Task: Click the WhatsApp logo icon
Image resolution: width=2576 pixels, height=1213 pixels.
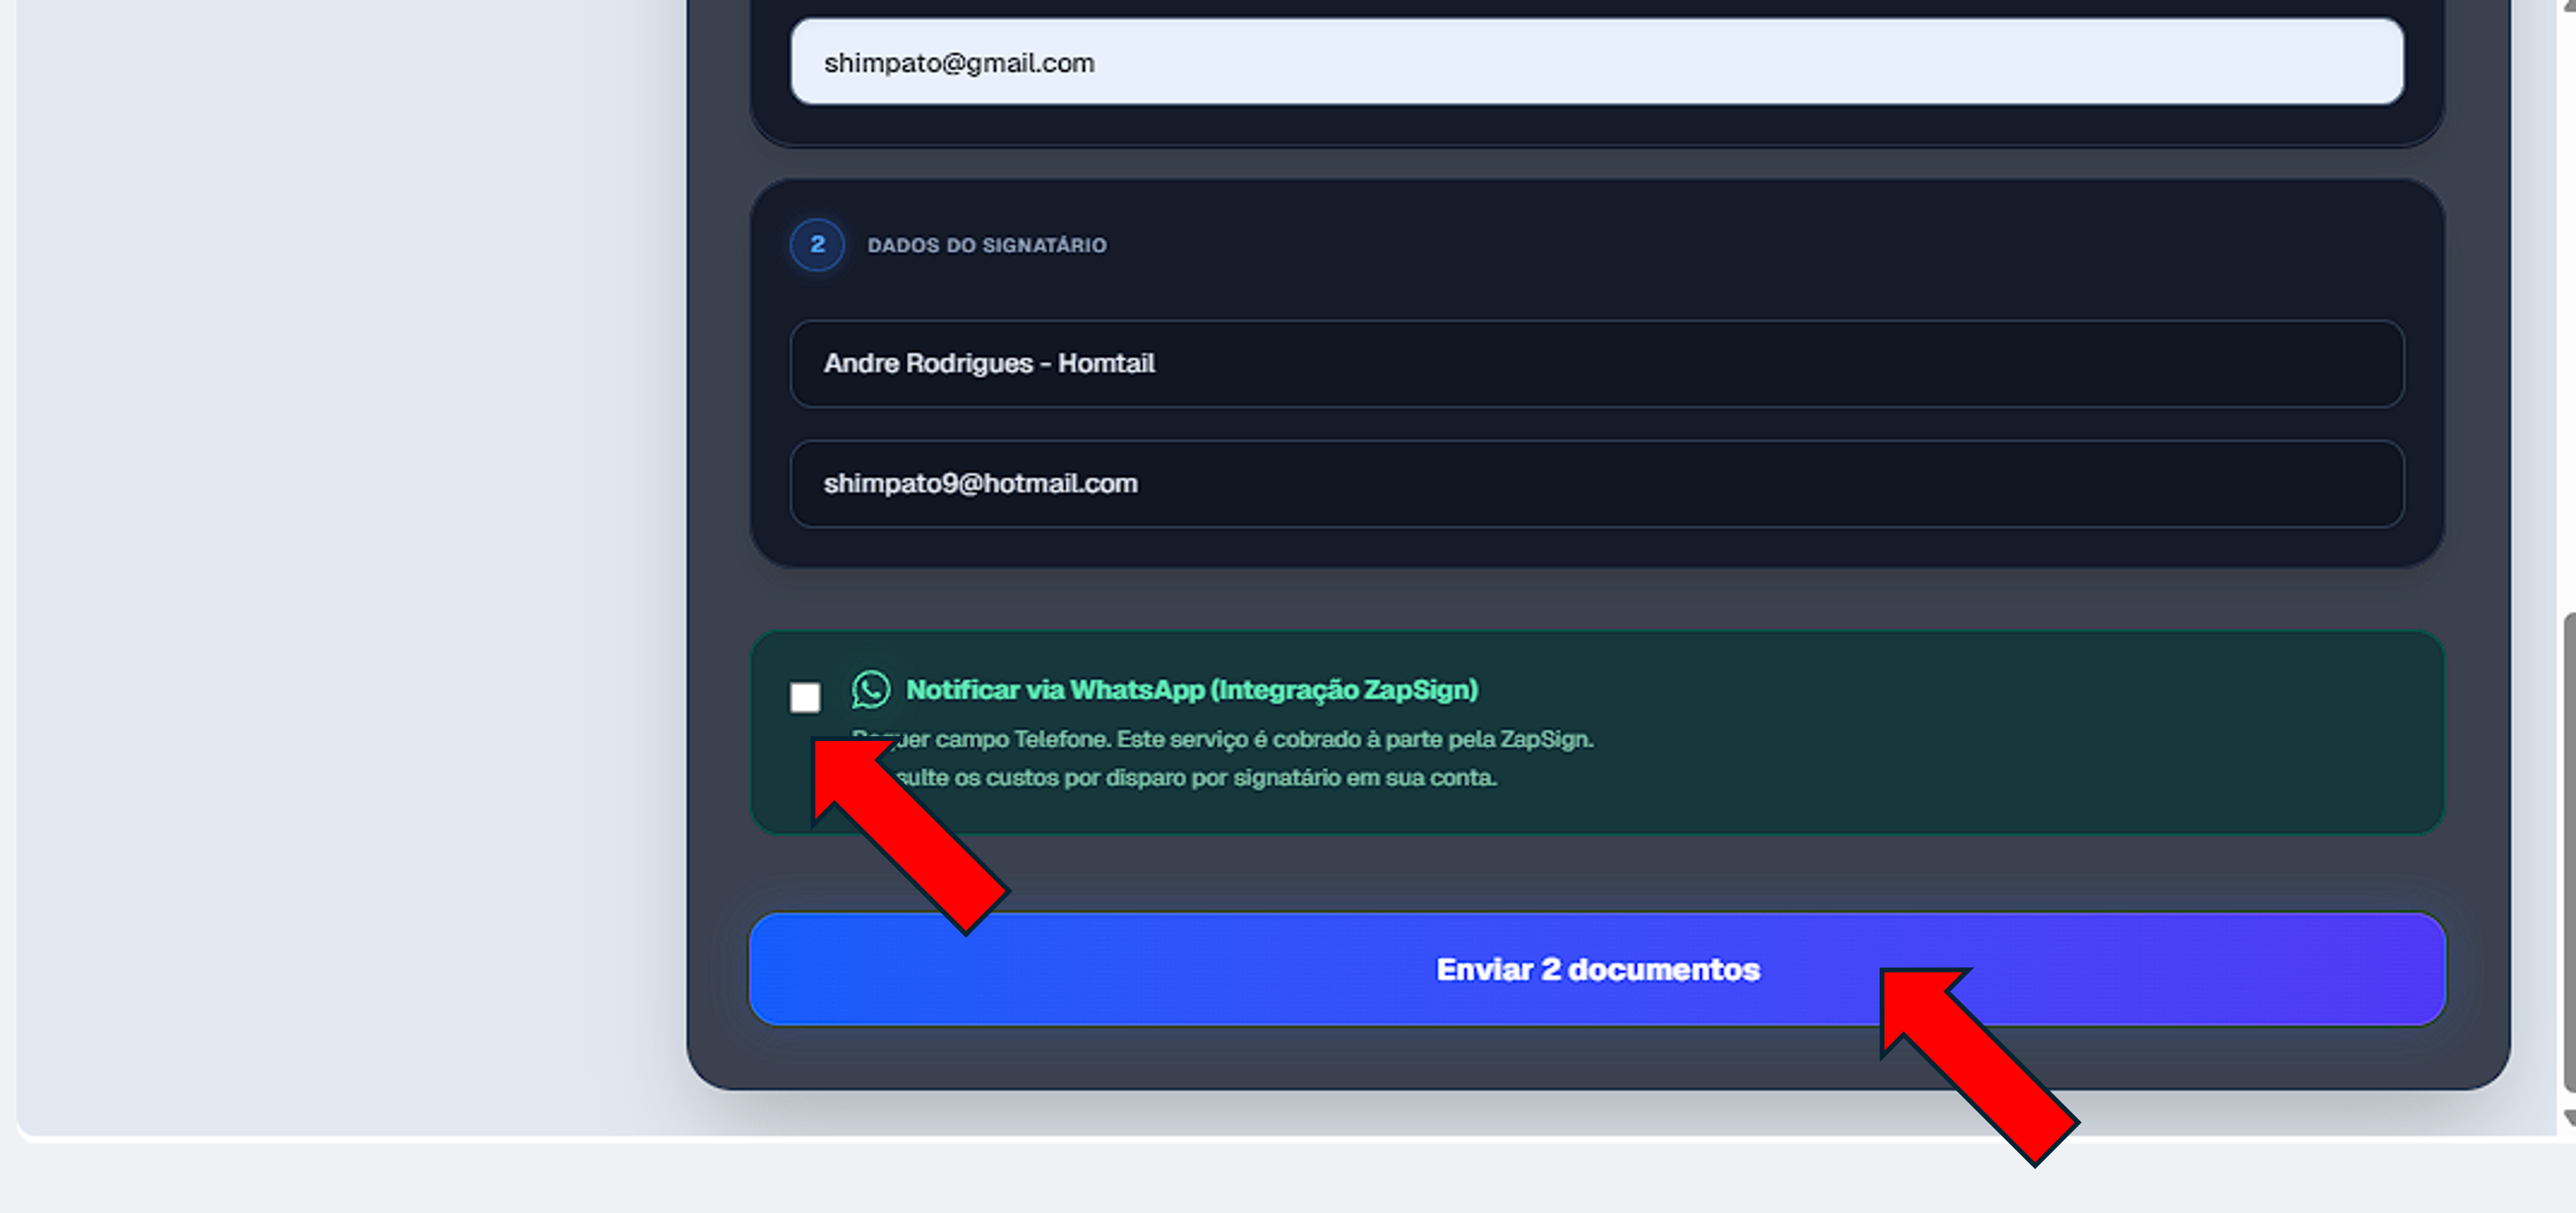Action: coord(870,689)
